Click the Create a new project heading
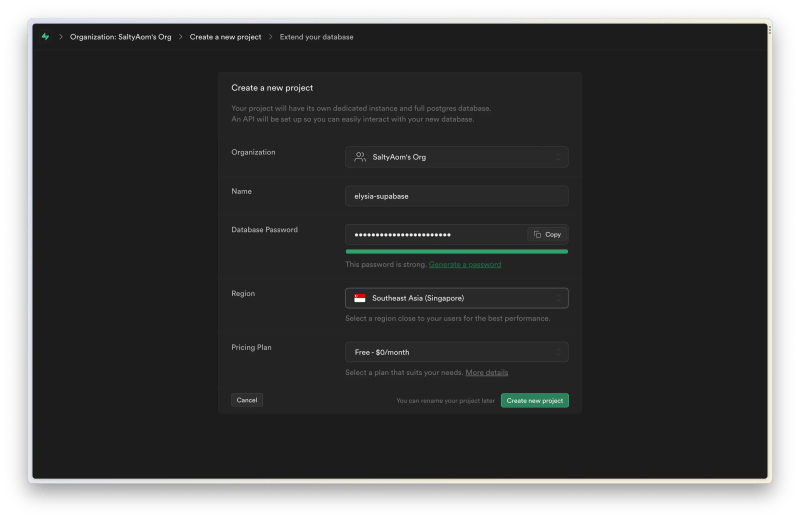 [272, 88]
